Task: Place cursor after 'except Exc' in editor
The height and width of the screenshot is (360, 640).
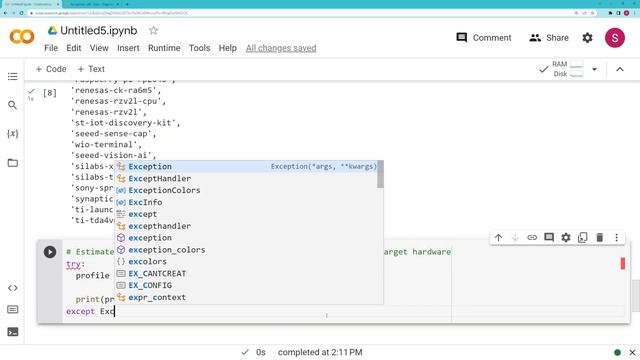Action: coord(115,311)
